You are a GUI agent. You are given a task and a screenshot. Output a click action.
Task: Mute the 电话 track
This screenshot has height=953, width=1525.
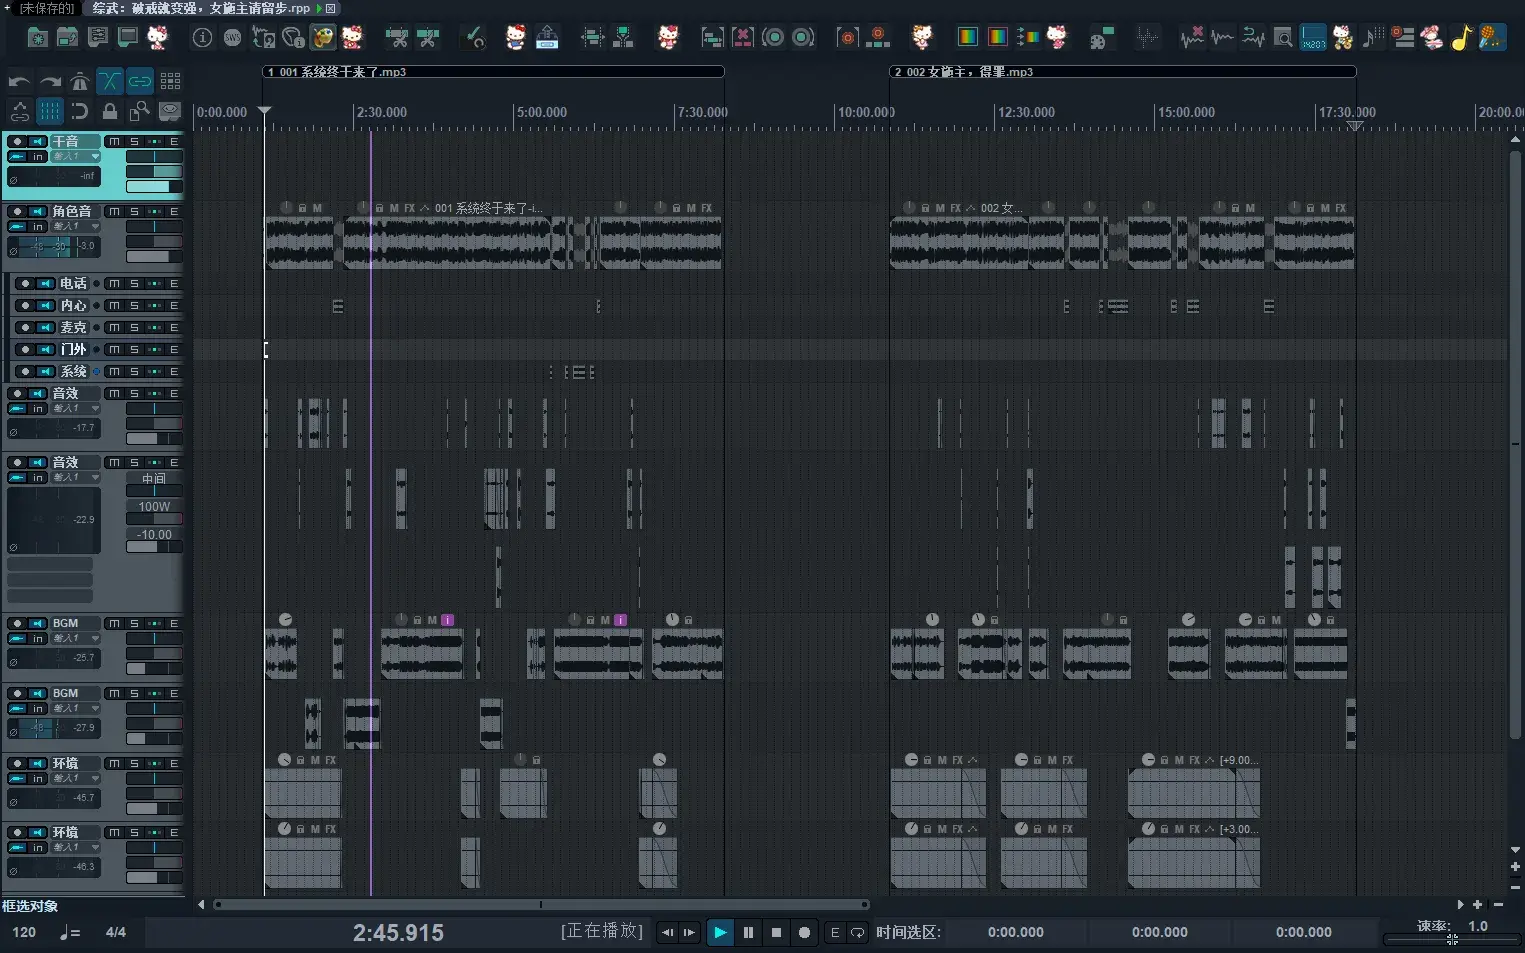click(114, 284)
